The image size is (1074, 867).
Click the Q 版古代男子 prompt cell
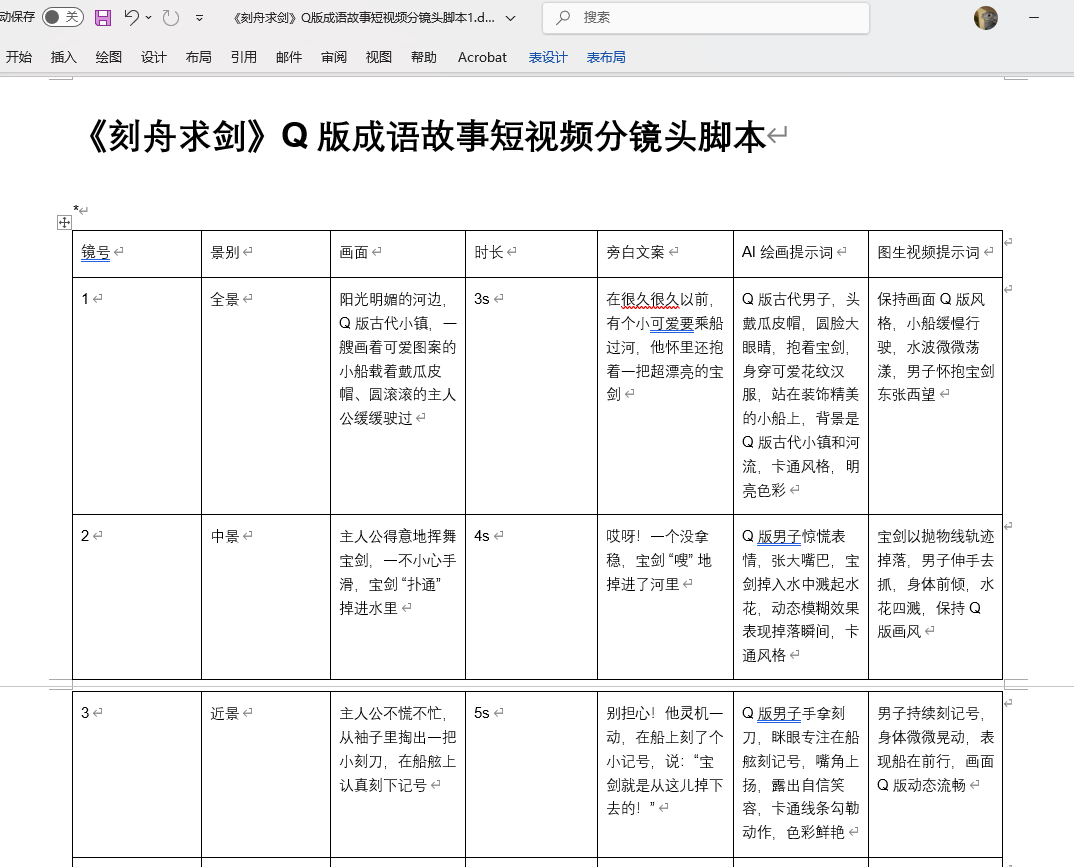pyautogui.click(x=801, y=396)
